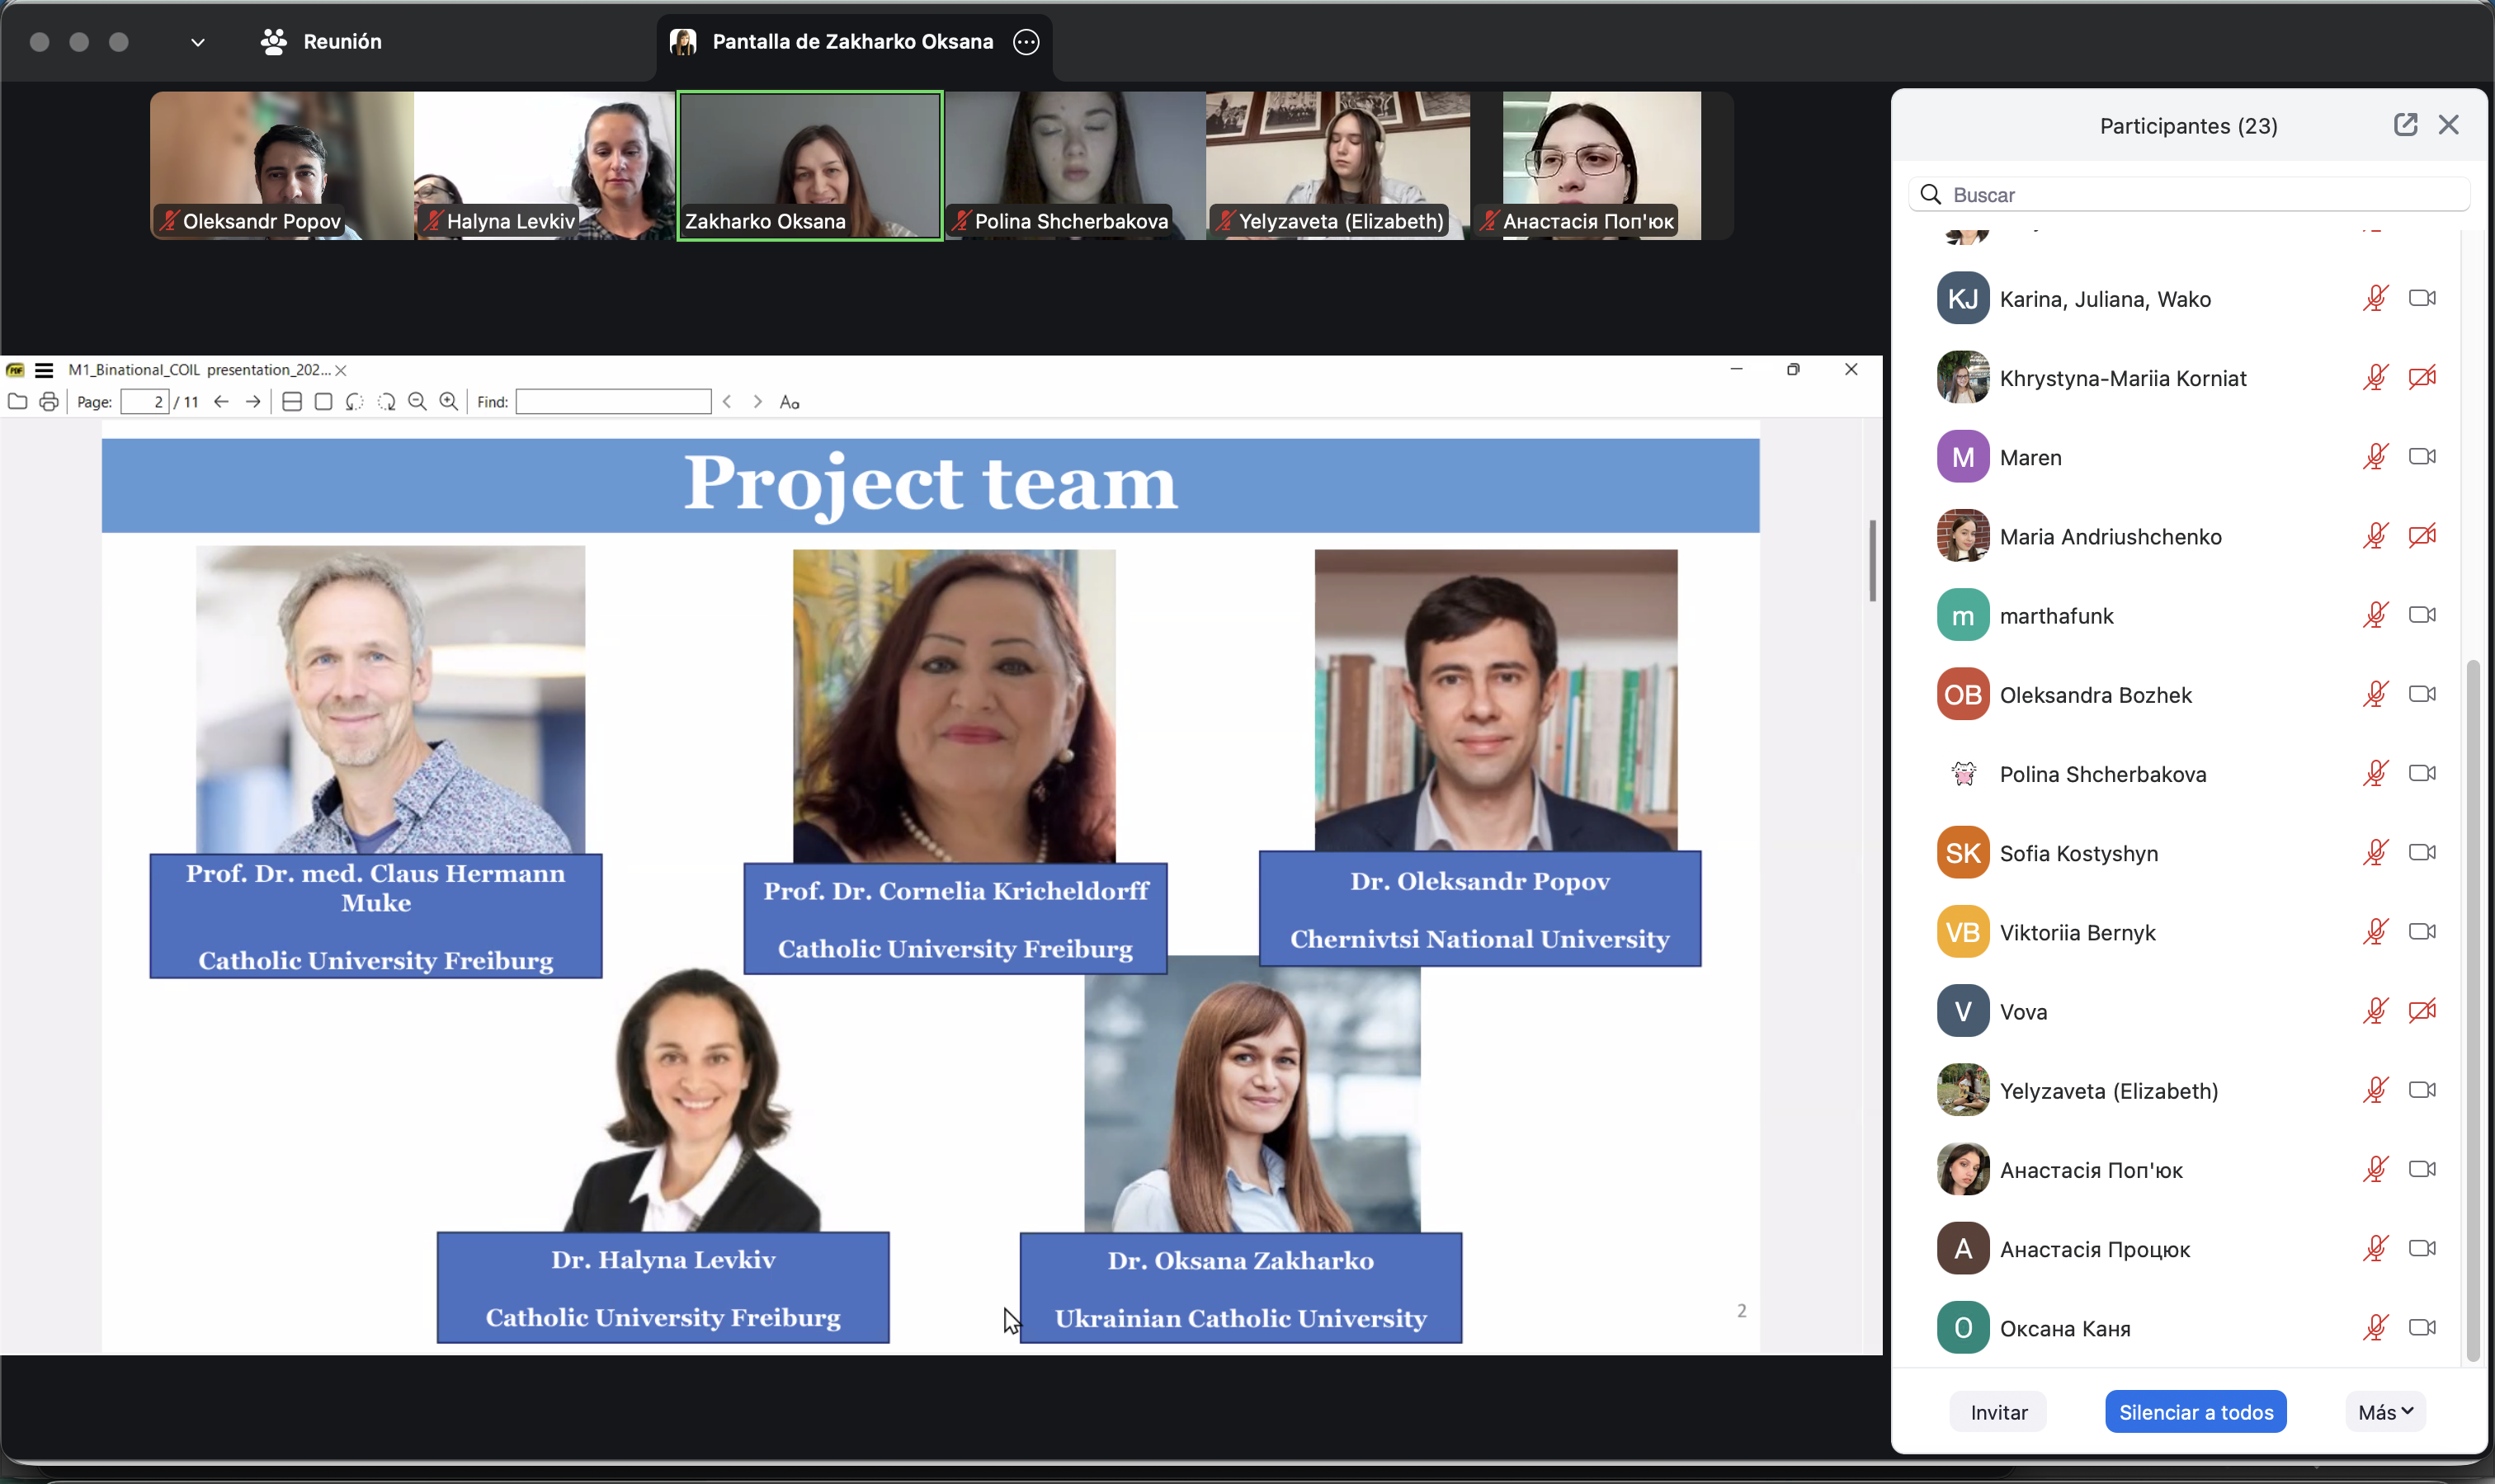Open screen share options ellipsis menu
This screenshot has height=1484, width=2495.
[x=1026, y=42]
